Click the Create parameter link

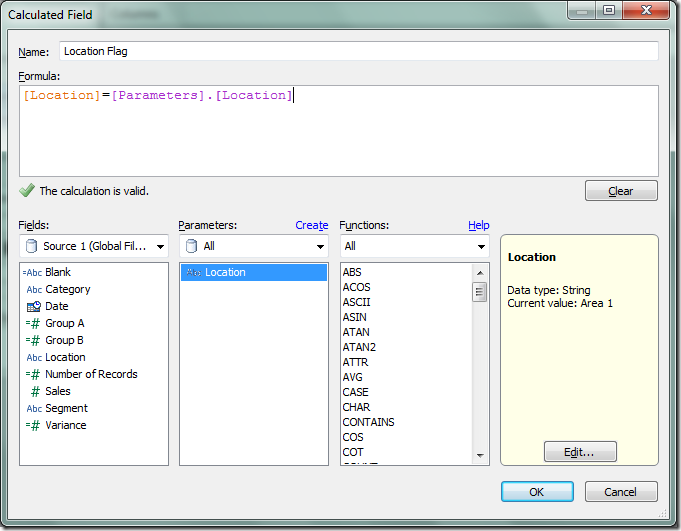311,225
